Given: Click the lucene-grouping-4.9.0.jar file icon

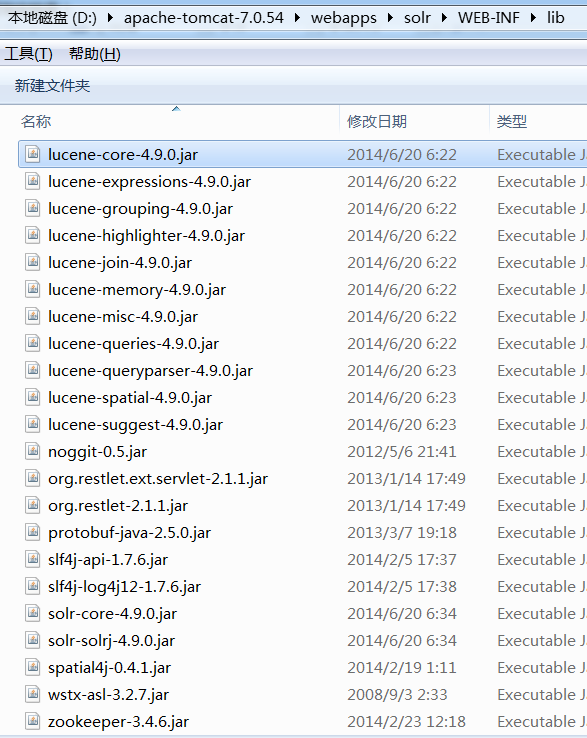Looking at the screenshot, I should click(x=32, y=208).
